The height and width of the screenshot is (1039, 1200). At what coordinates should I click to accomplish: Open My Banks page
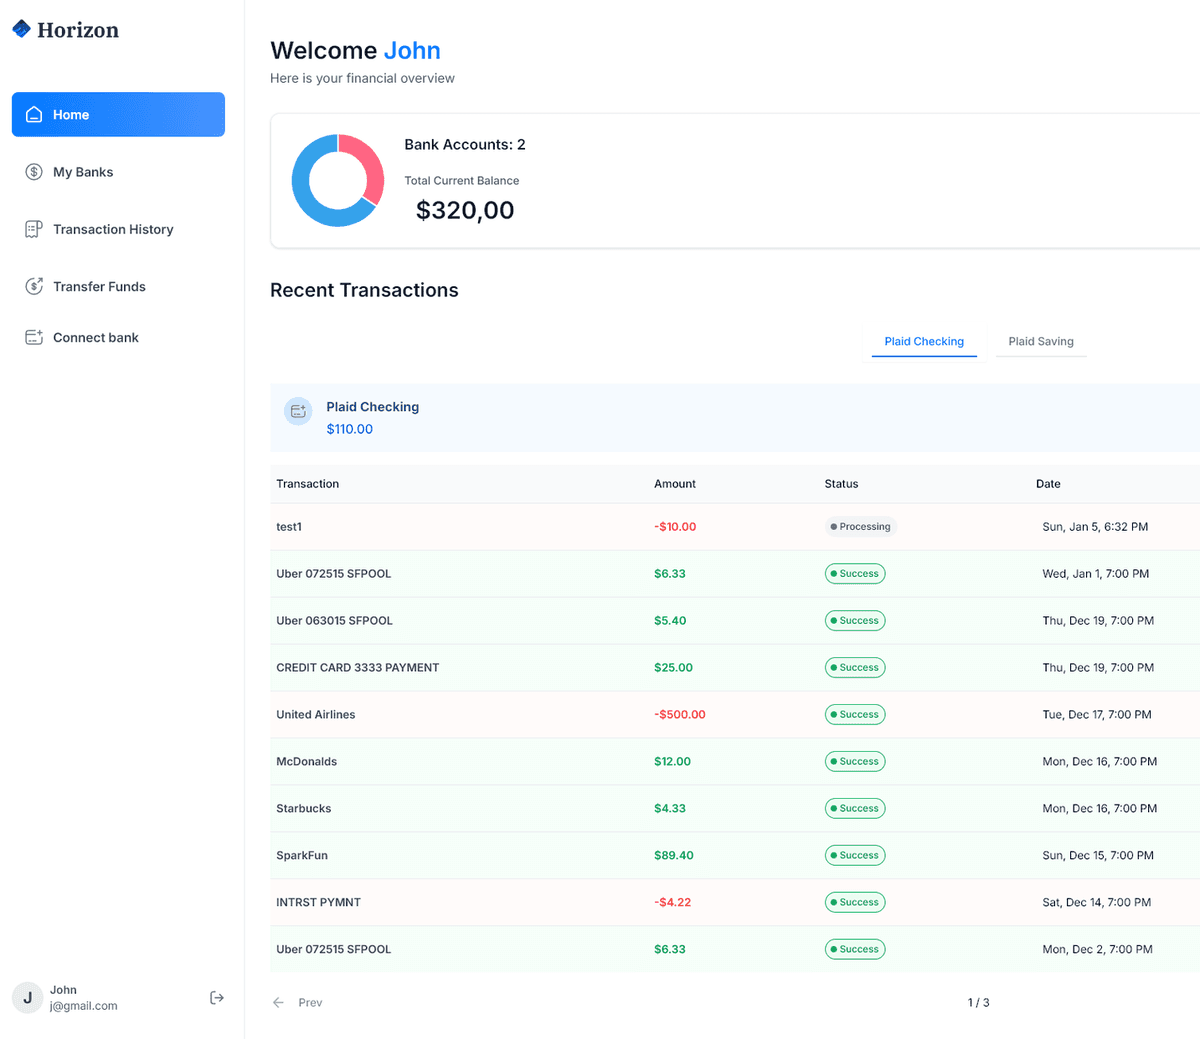(118, 172)
